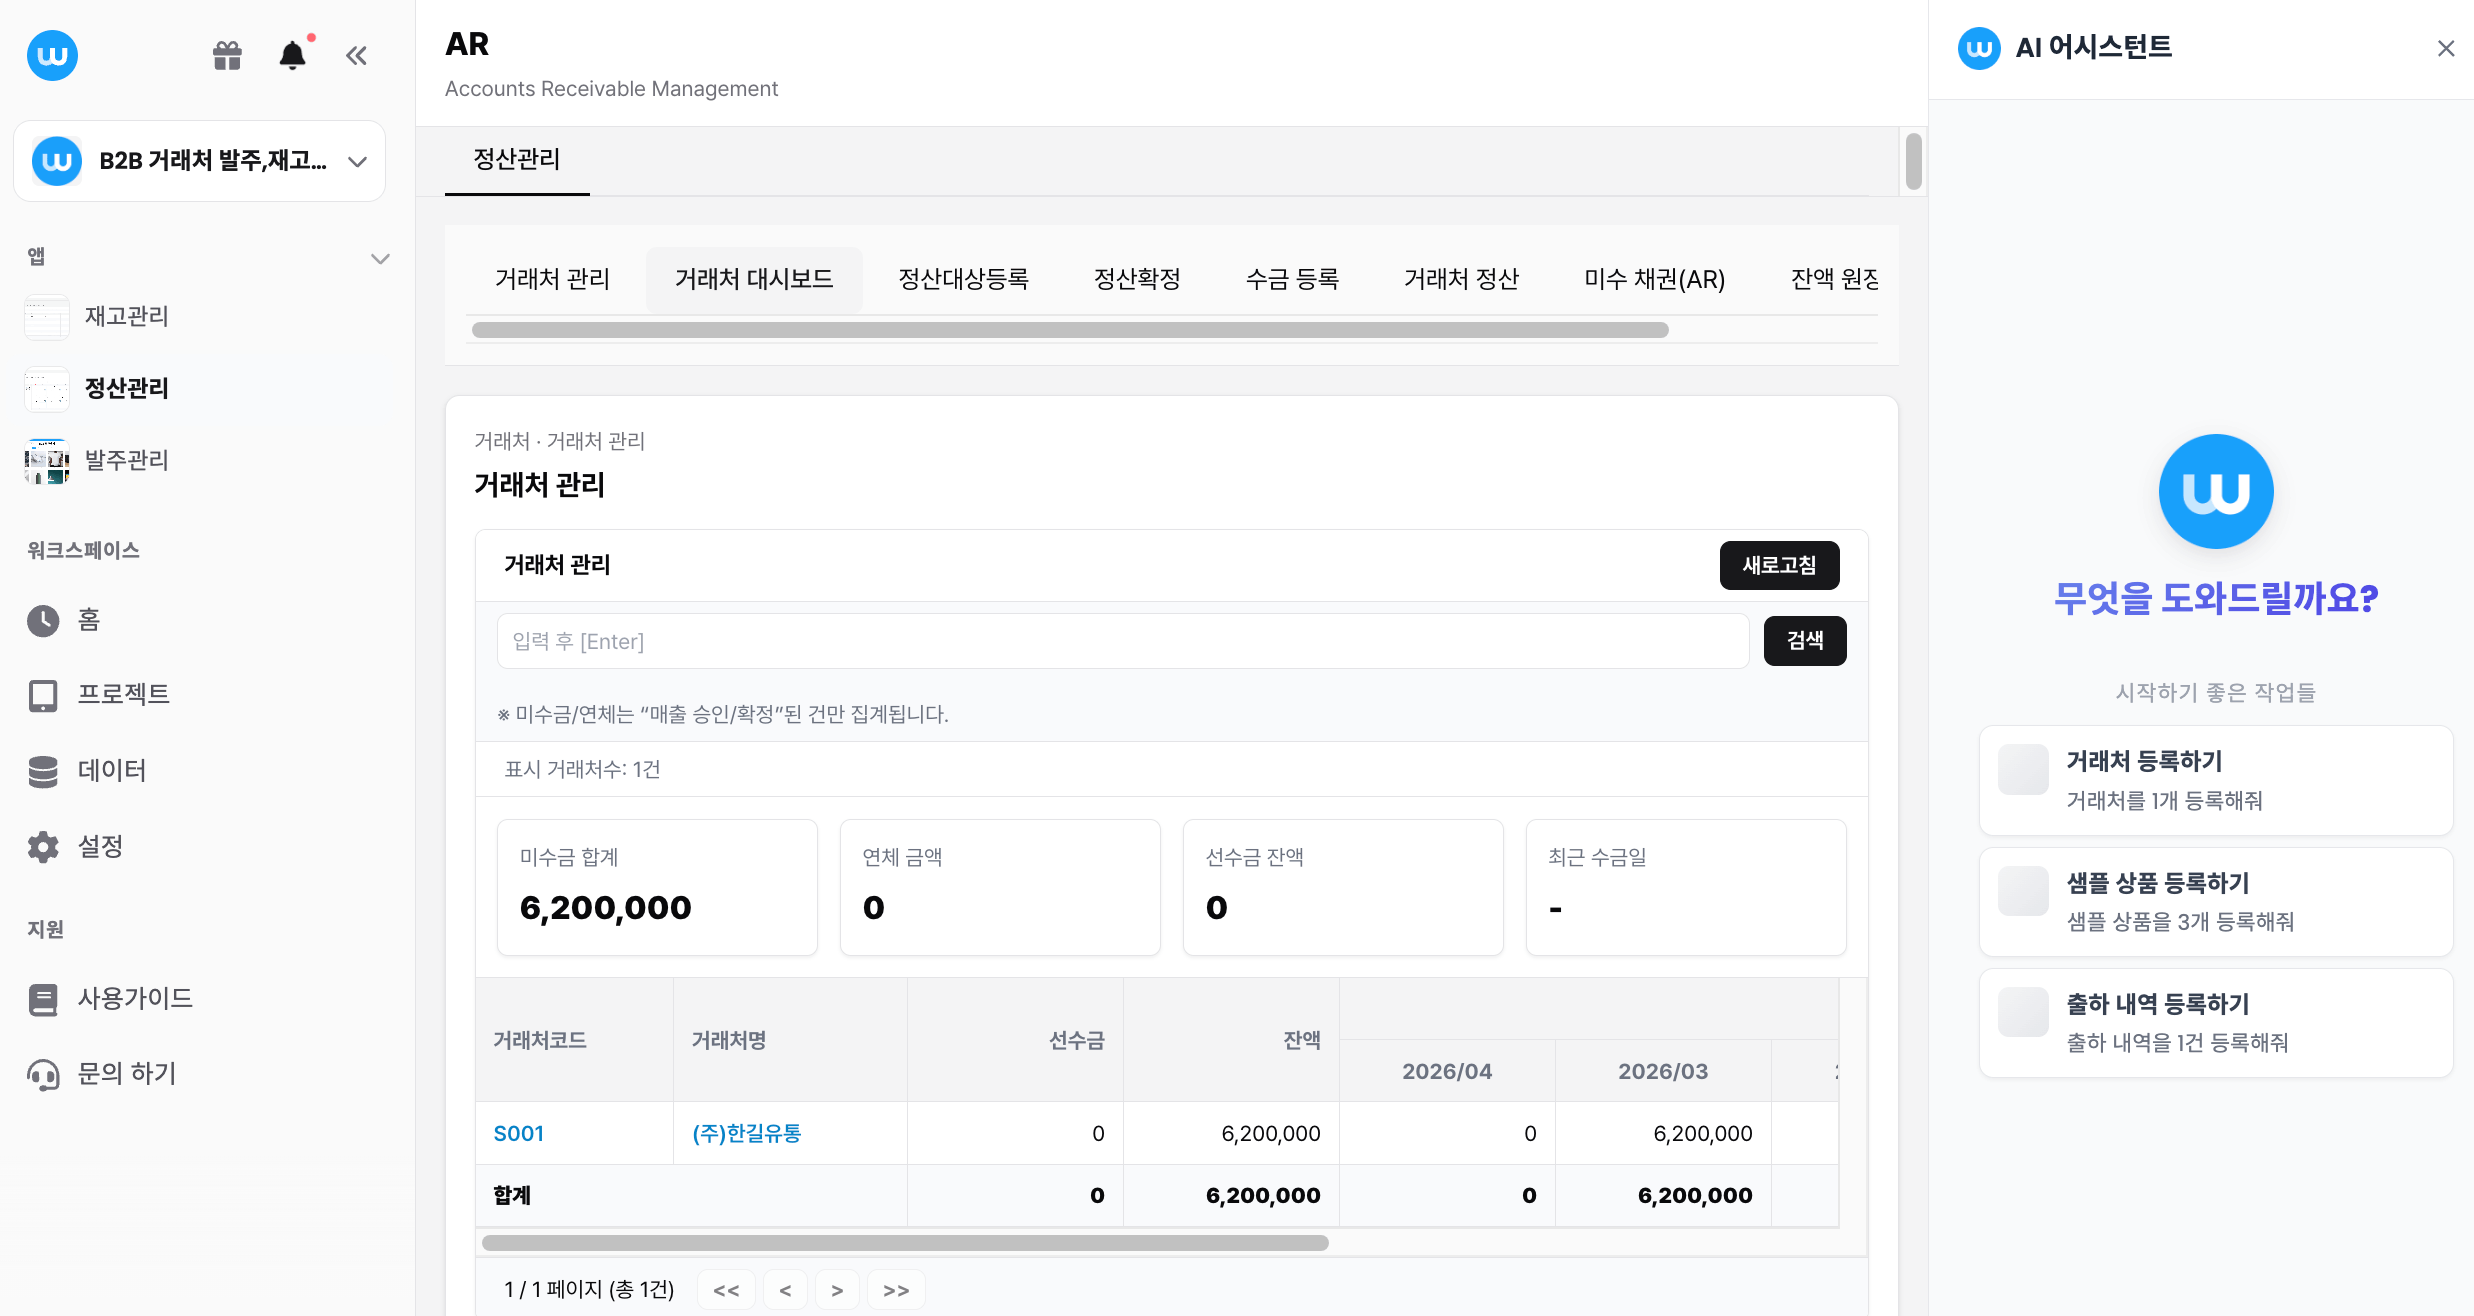Open supplier S001 from the table
This screenshot has width=2474, height=1316.
519,1133
